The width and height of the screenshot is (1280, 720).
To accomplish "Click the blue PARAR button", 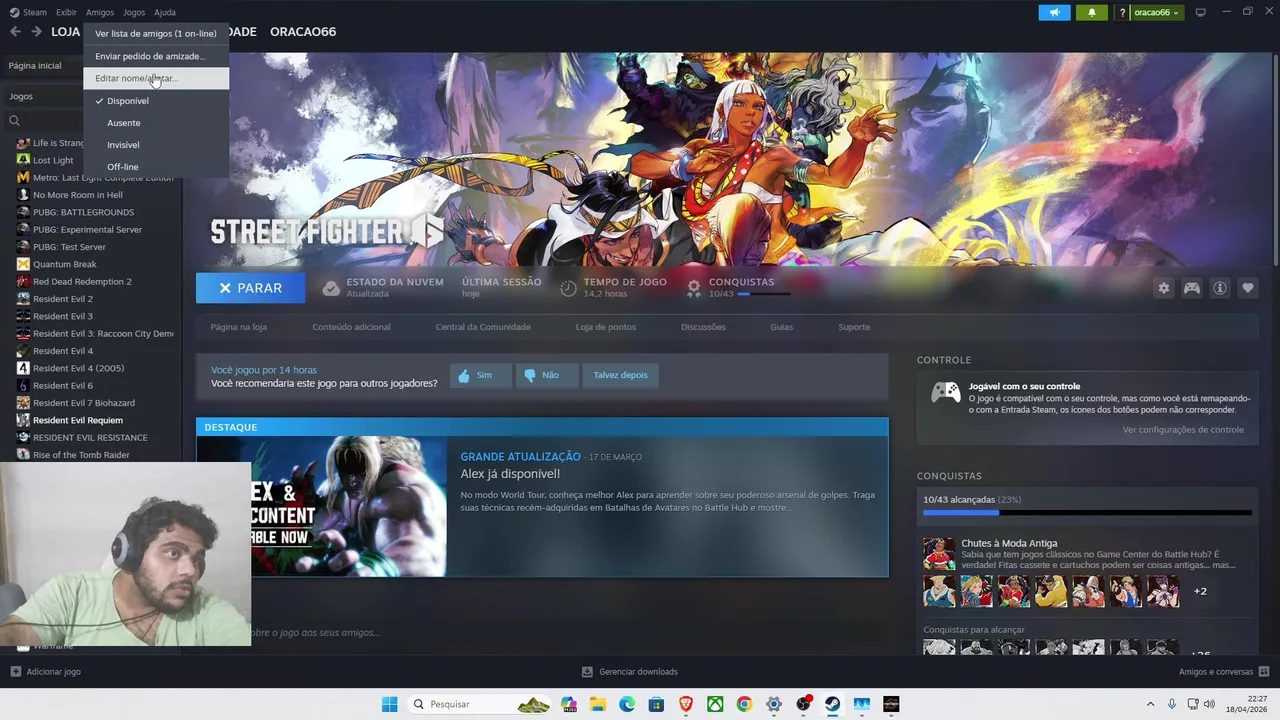I will (251, 288).
